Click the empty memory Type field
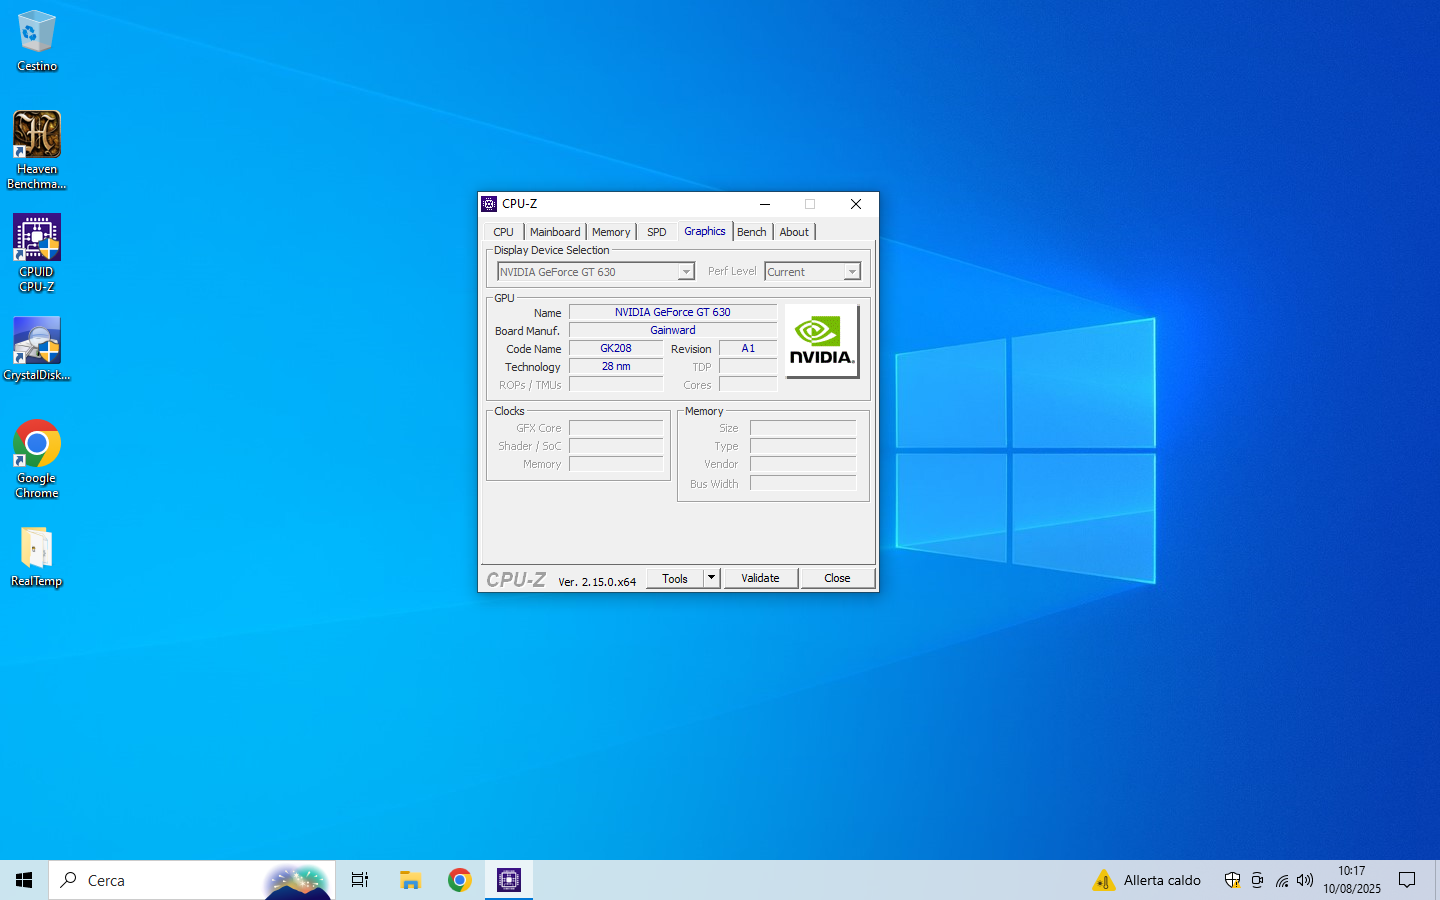 (803, 446)
